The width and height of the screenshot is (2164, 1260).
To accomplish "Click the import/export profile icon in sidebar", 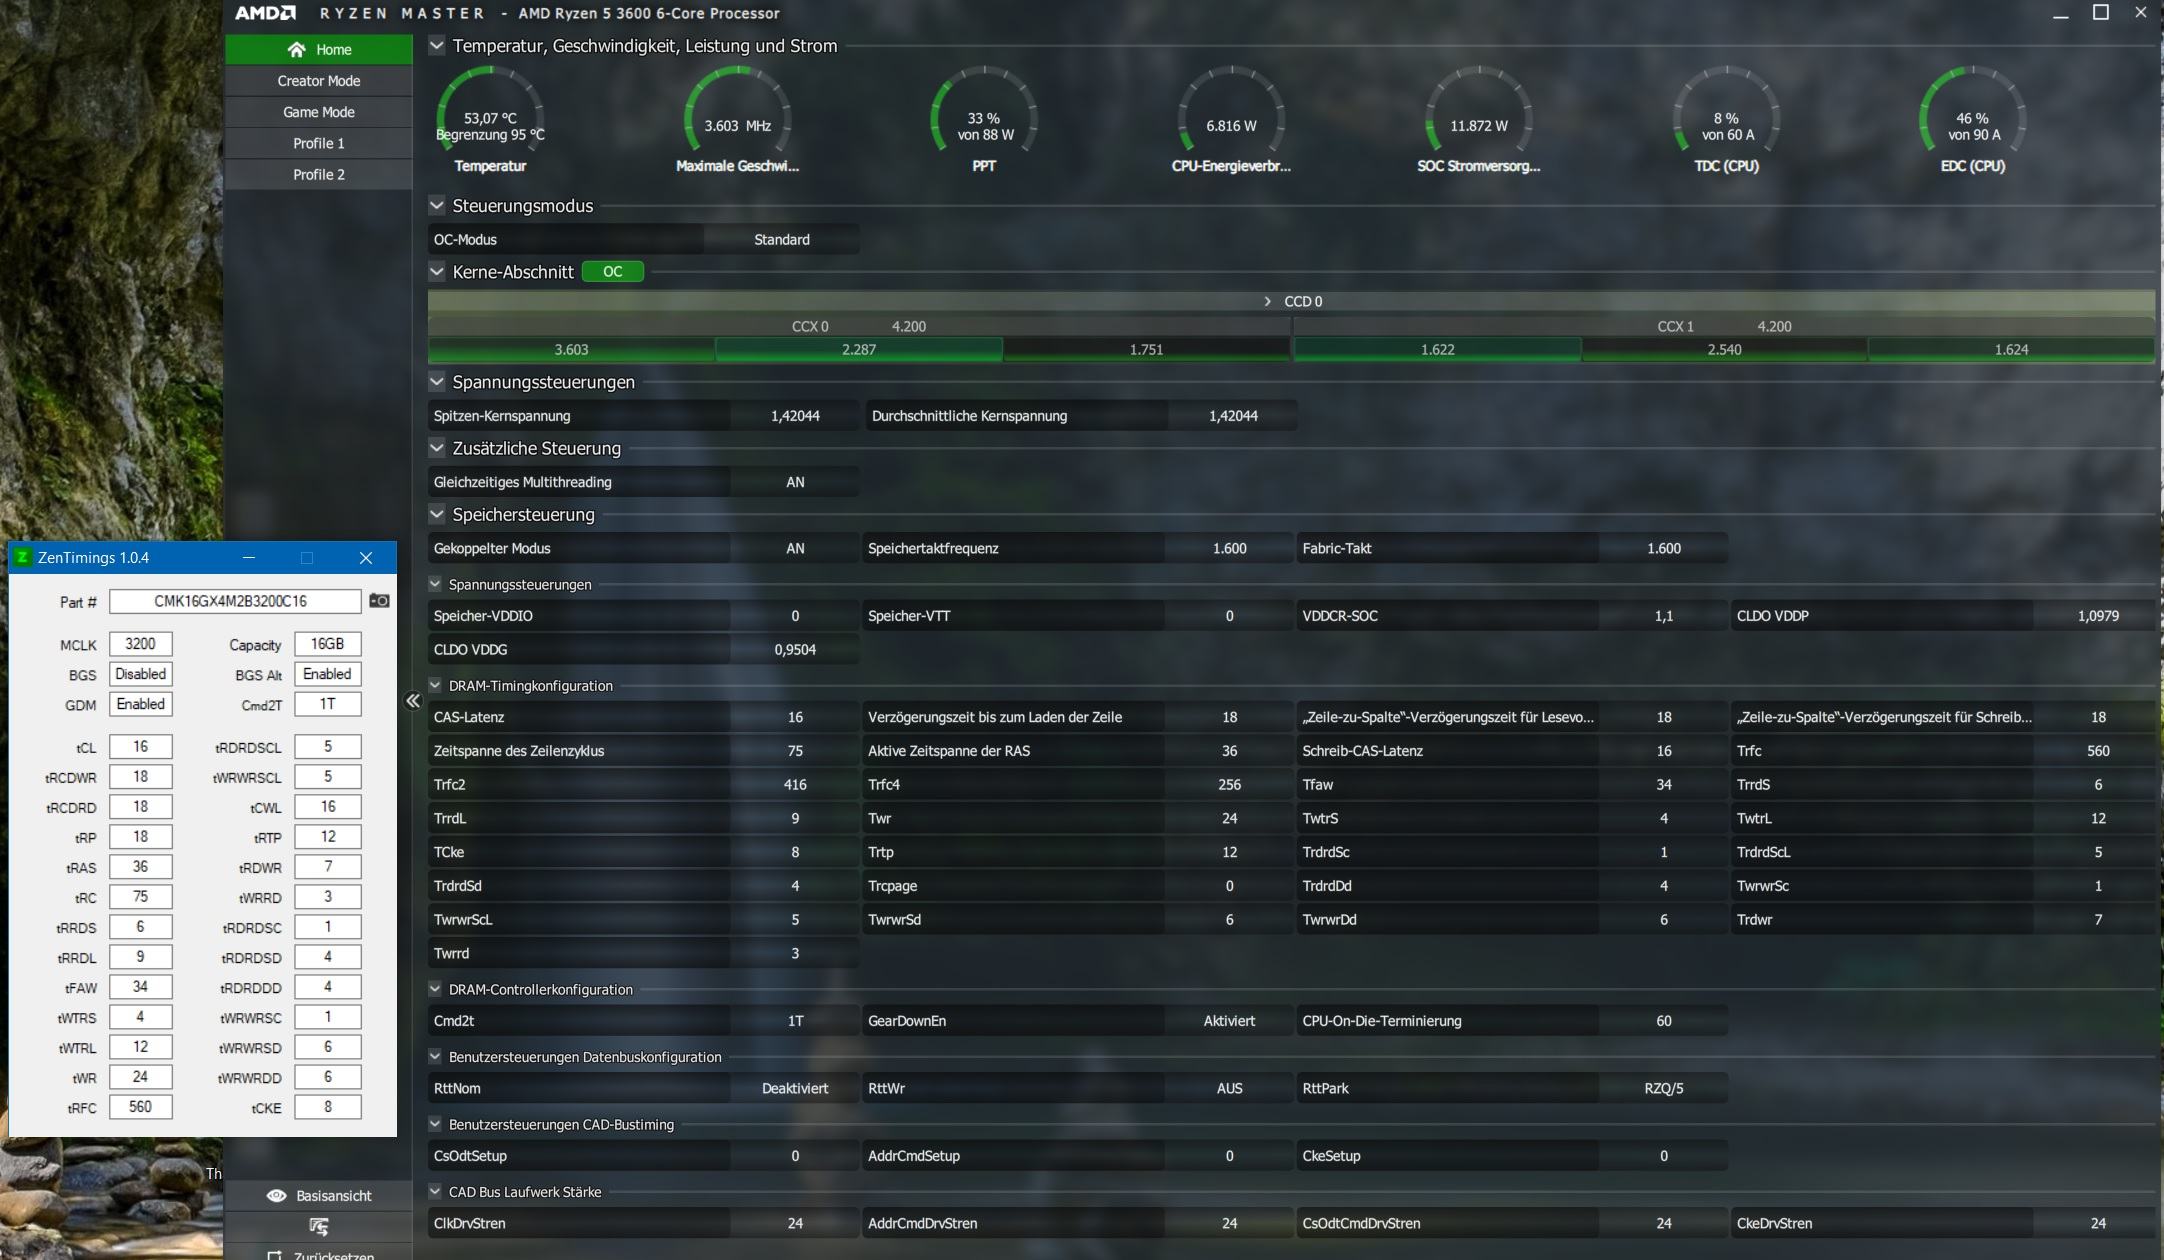I will [x=319, y=1226].
